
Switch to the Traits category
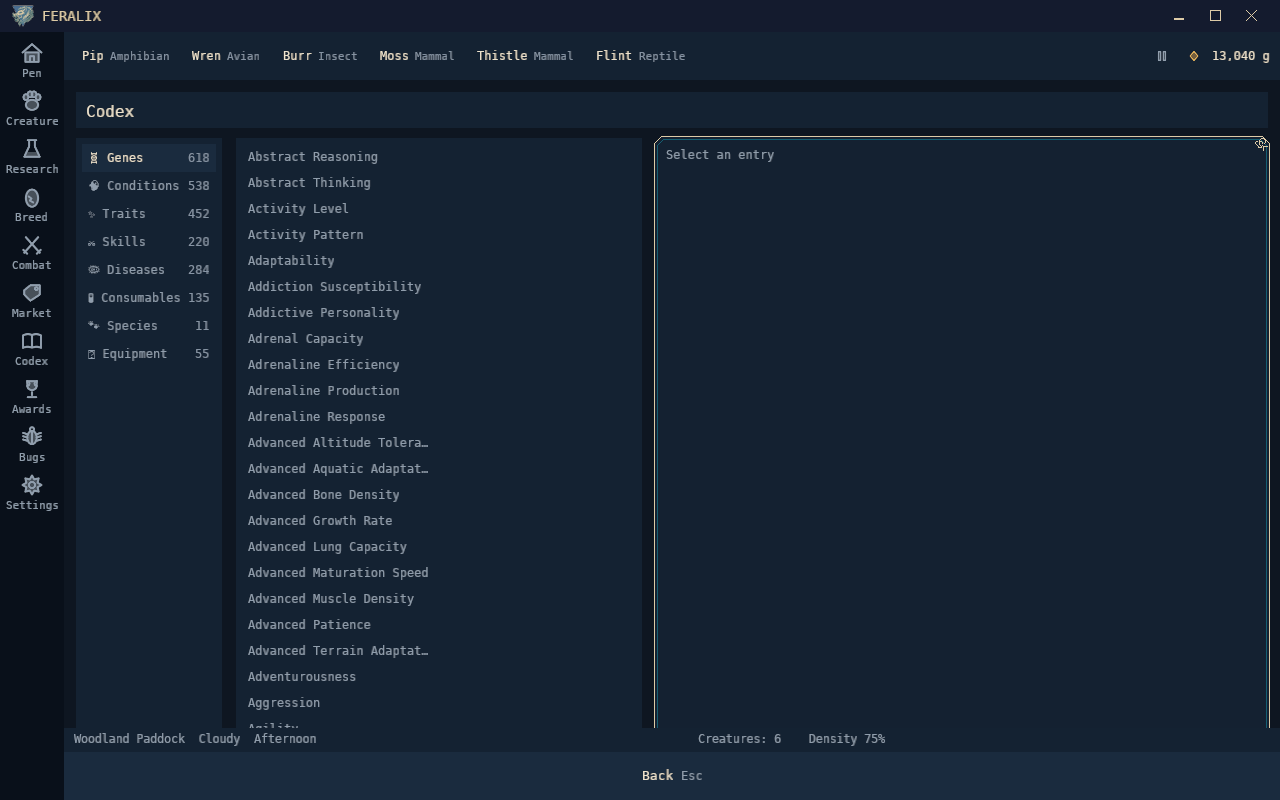coord(149,214)
